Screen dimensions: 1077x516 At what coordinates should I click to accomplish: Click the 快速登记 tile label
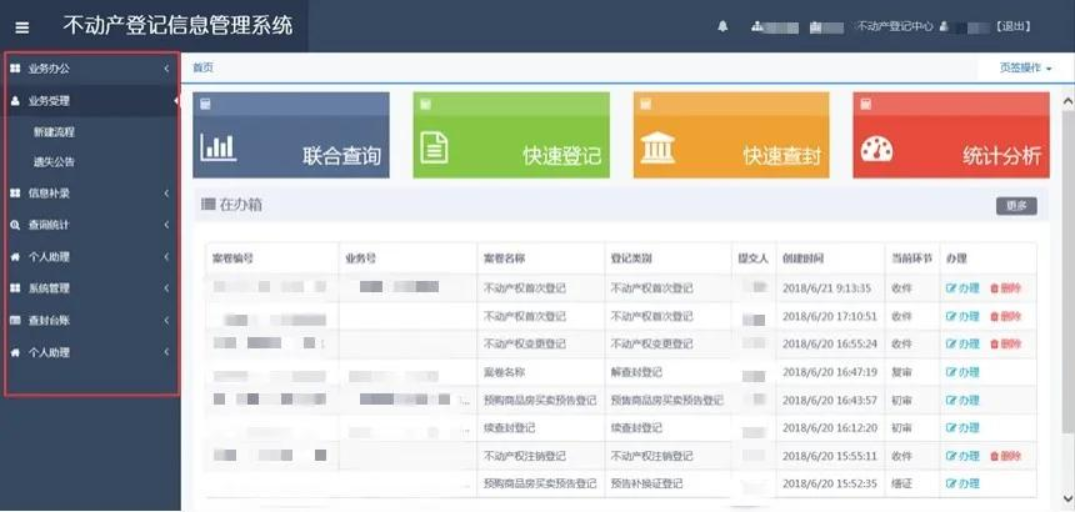click(562, 156)
